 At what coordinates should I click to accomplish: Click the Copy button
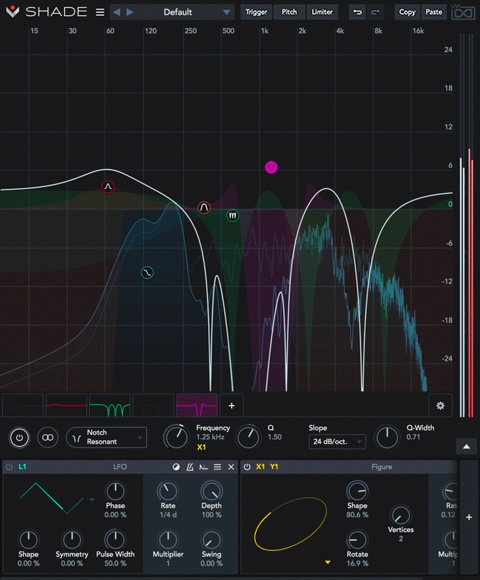click(407, 12)
